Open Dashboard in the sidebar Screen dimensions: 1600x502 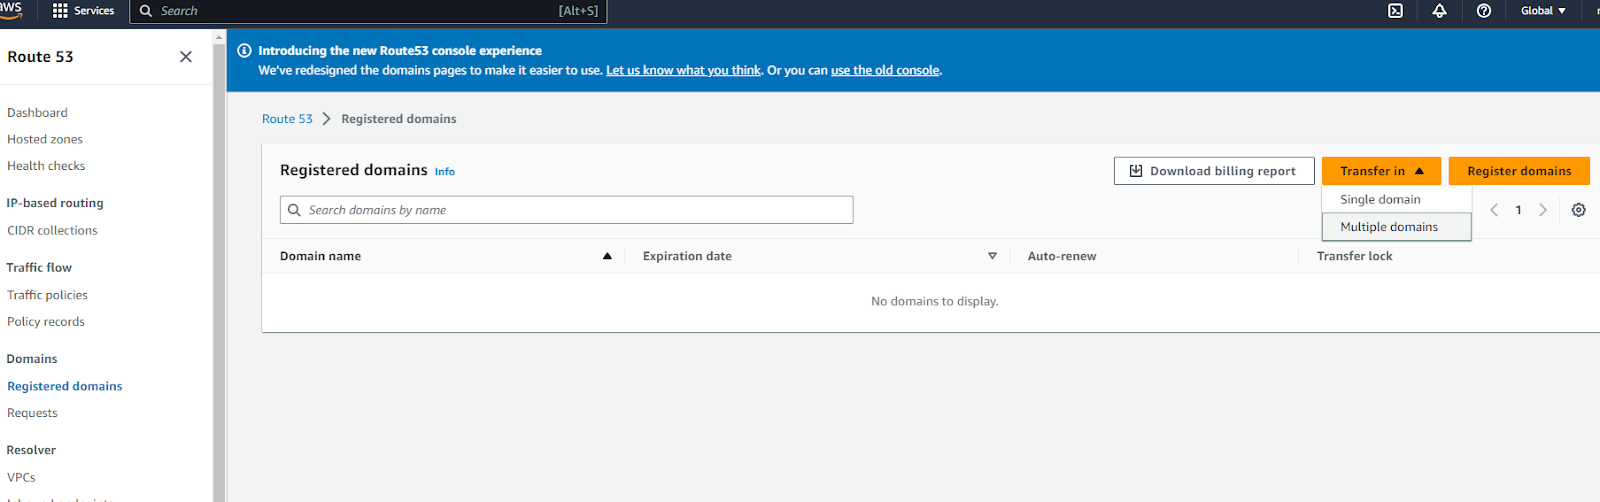pyautogui.click(x=37, y=113)
